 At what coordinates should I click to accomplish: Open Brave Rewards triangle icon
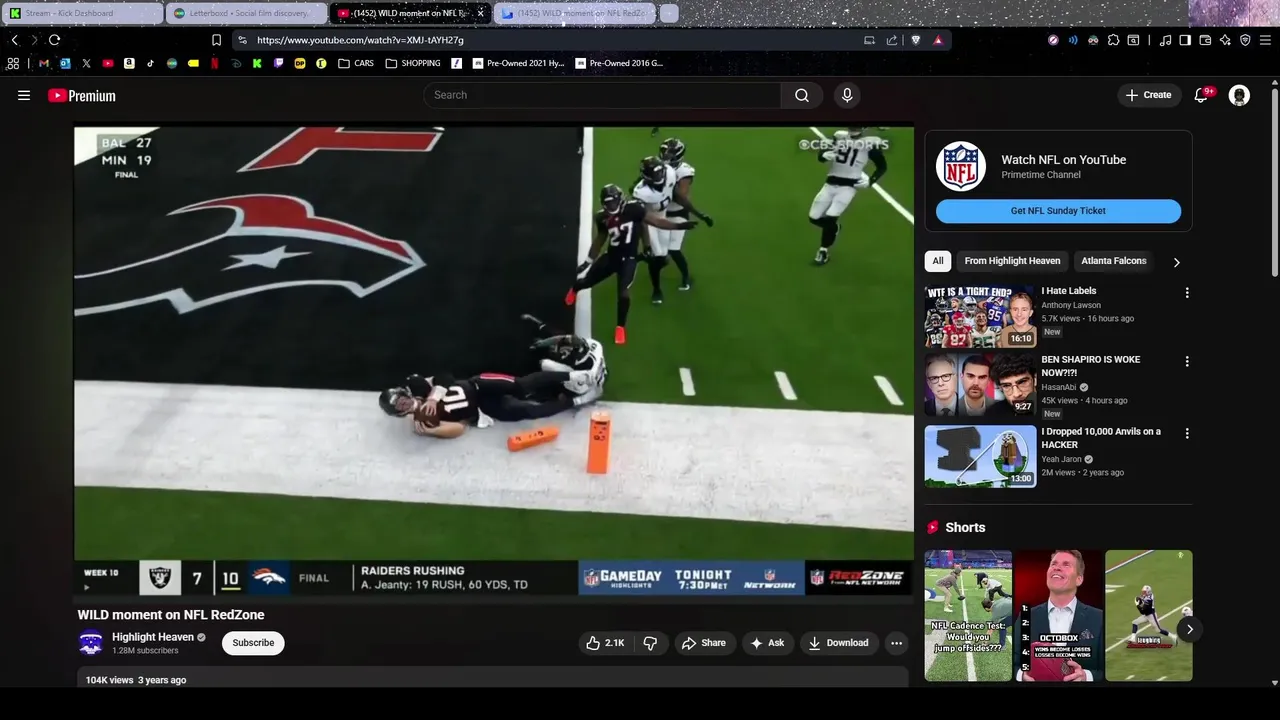937,40
